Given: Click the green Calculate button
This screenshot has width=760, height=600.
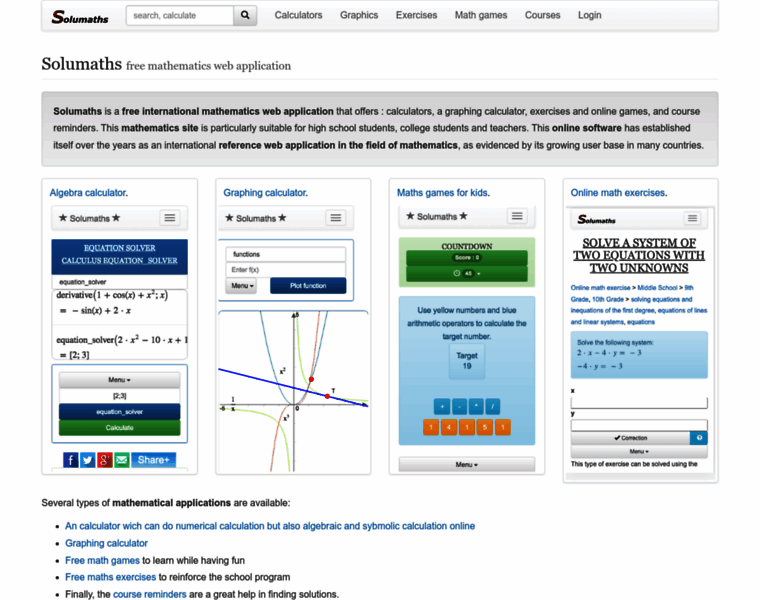Looking at the screenshot, I should [119, 427].
